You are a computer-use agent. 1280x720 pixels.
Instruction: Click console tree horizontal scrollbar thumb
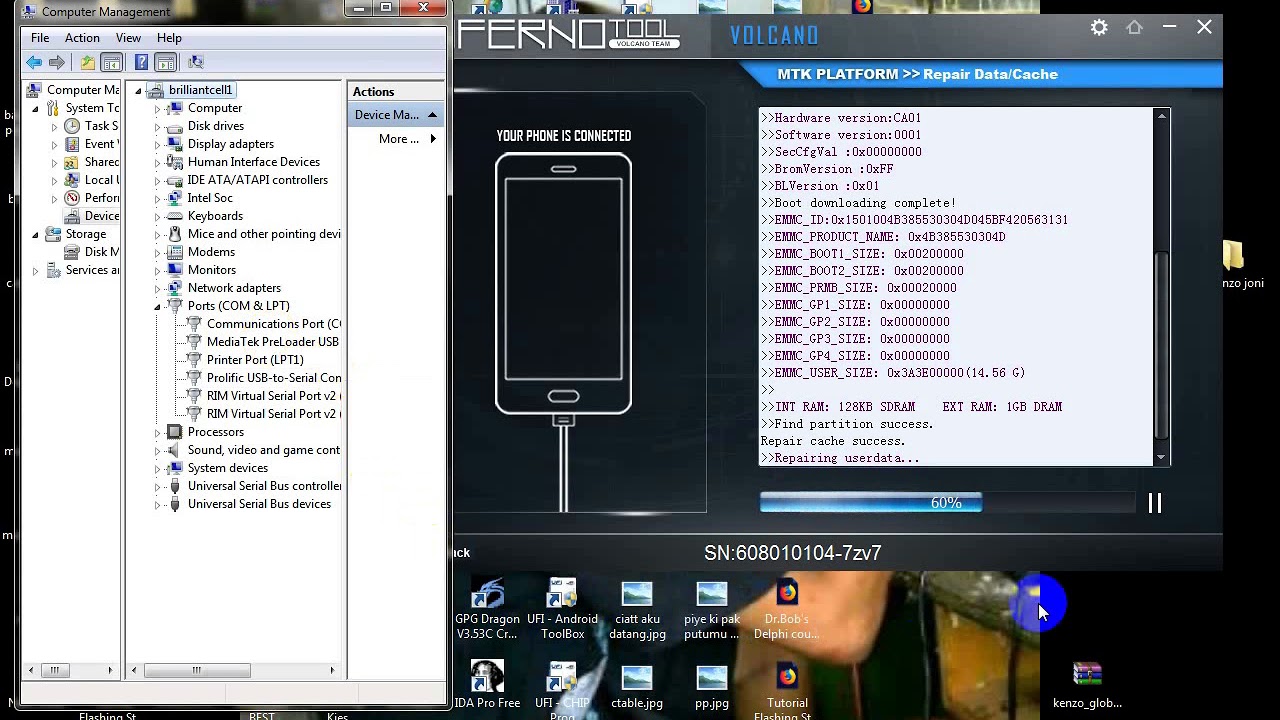coord(55,670)
